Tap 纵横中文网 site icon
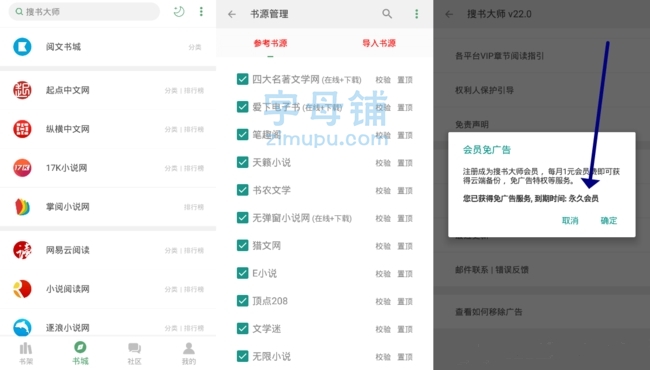This screenshot has height=370, width=650. 22,129
